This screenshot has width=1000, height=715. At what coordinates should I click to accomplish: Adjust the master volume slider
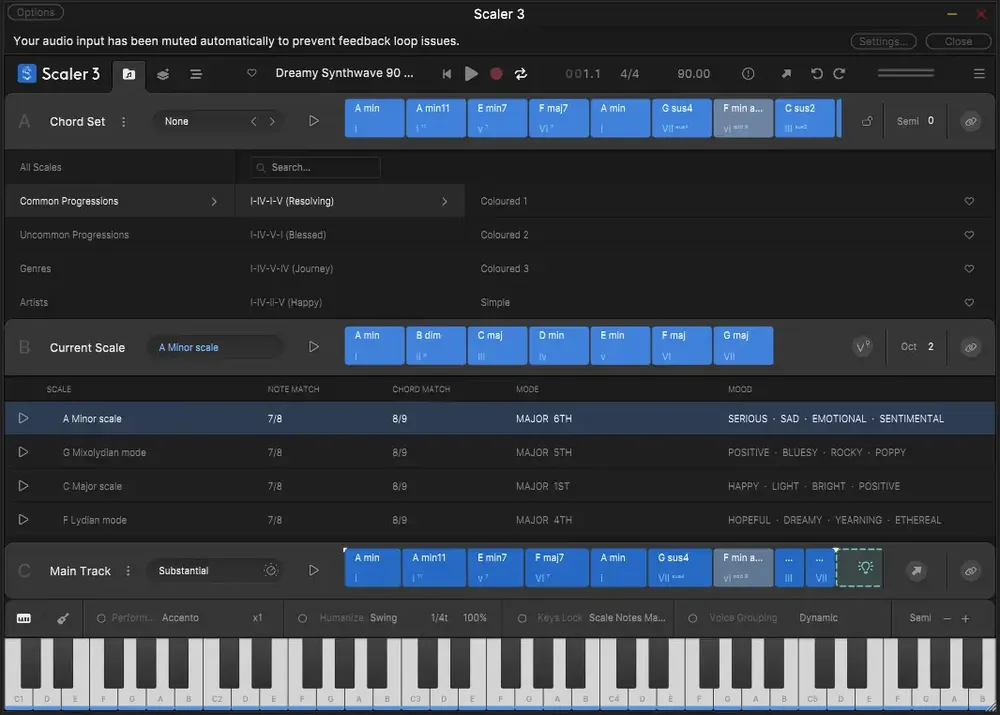point(906,73)
